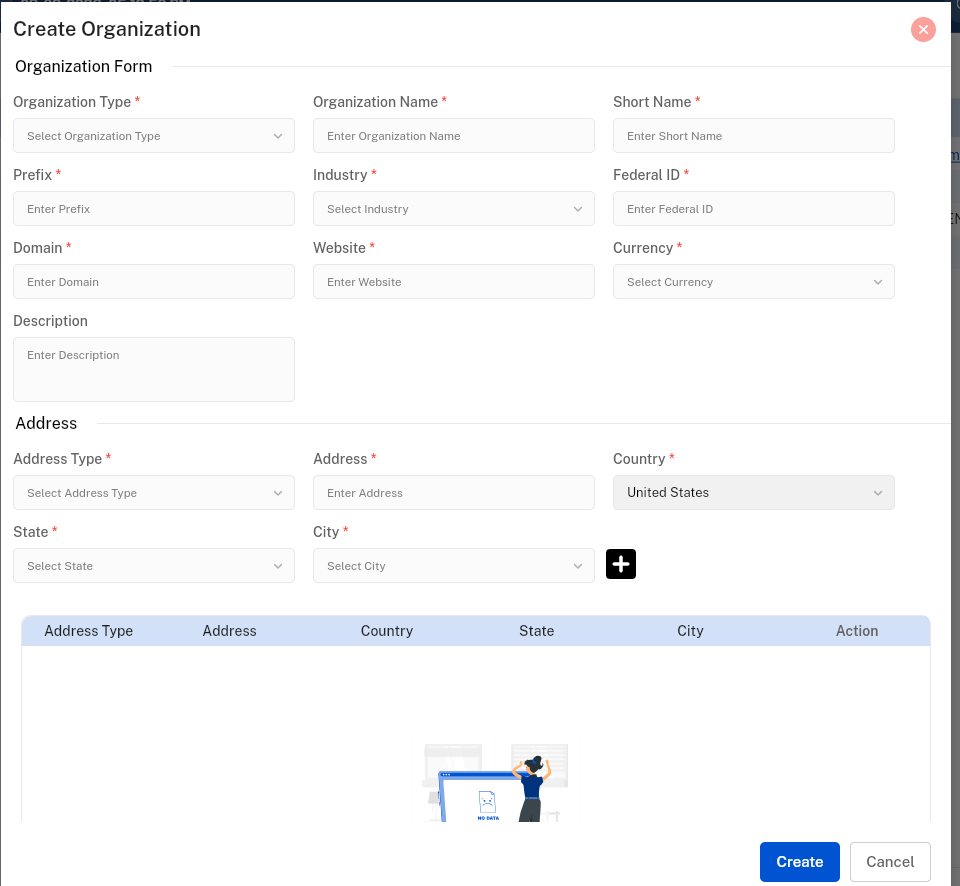Click the Create button
960x886 pixels.
point(800,862)
